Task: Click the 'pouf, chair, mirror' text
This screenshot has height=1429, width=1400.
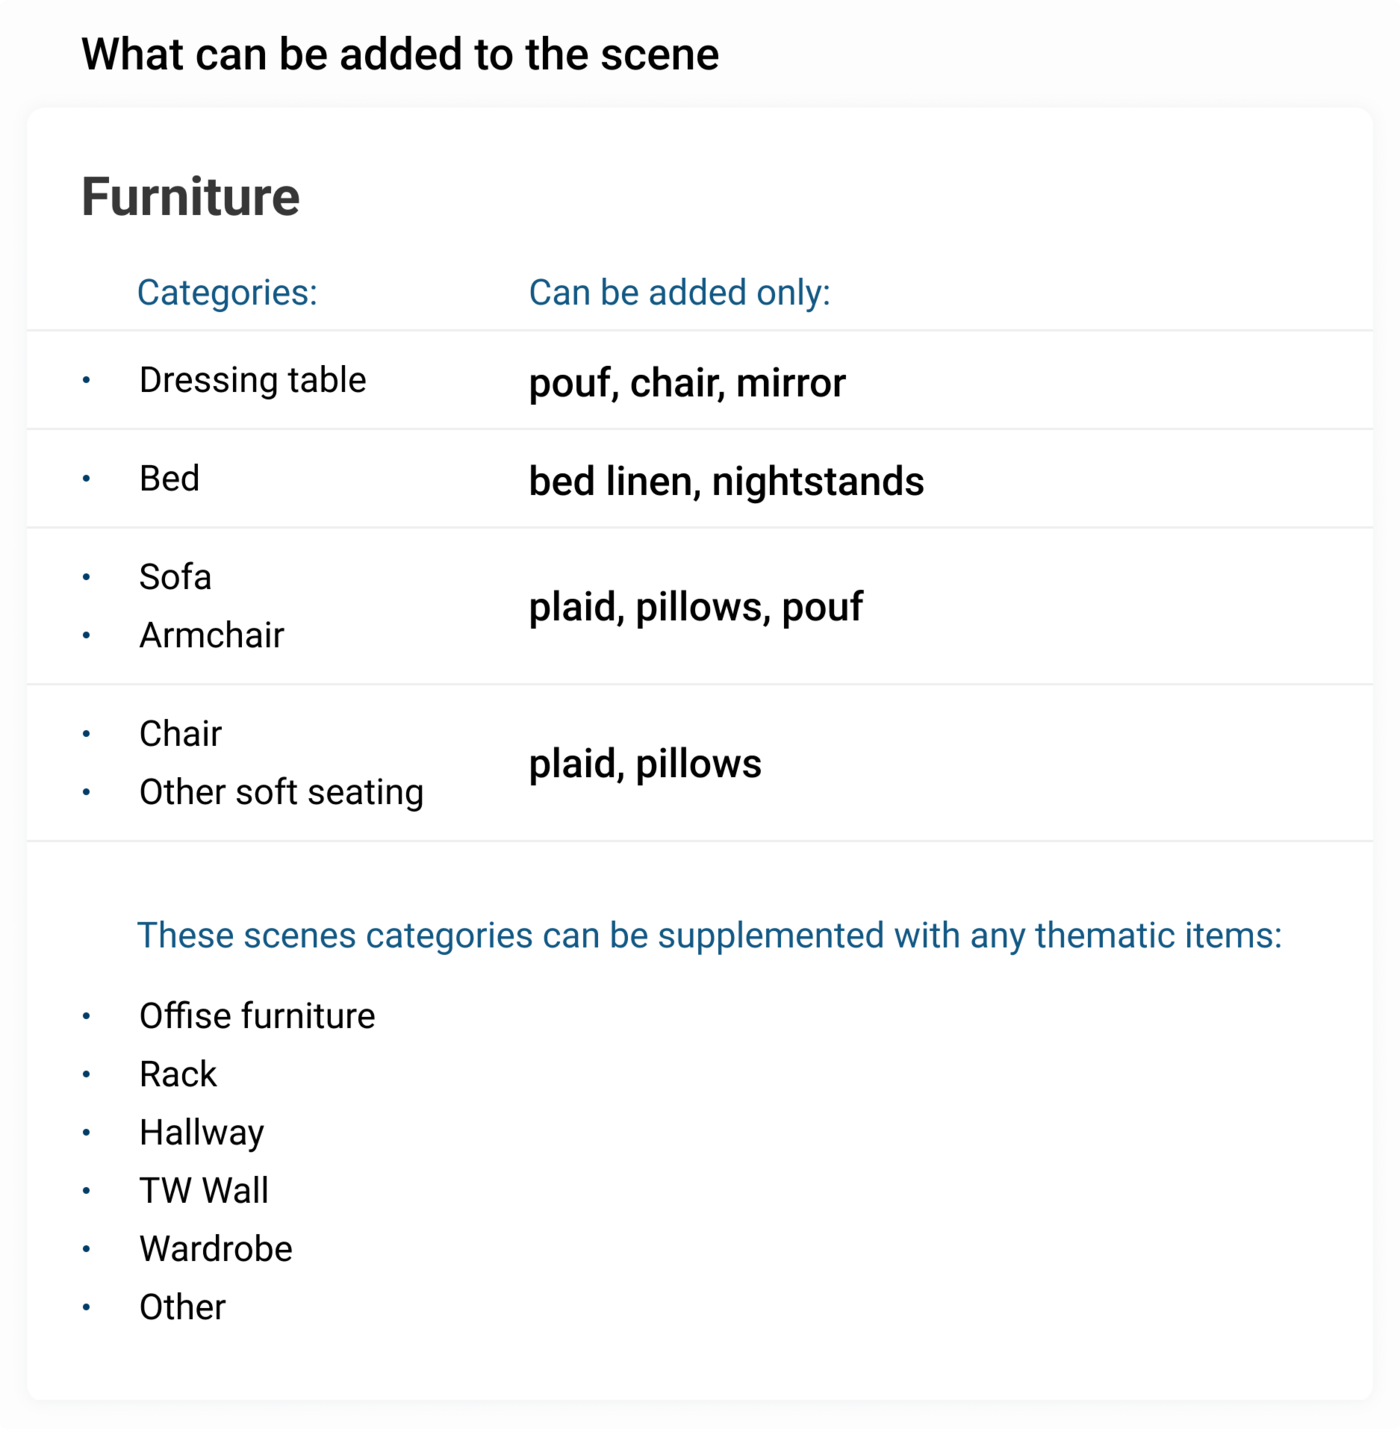Action: point(687,383)
